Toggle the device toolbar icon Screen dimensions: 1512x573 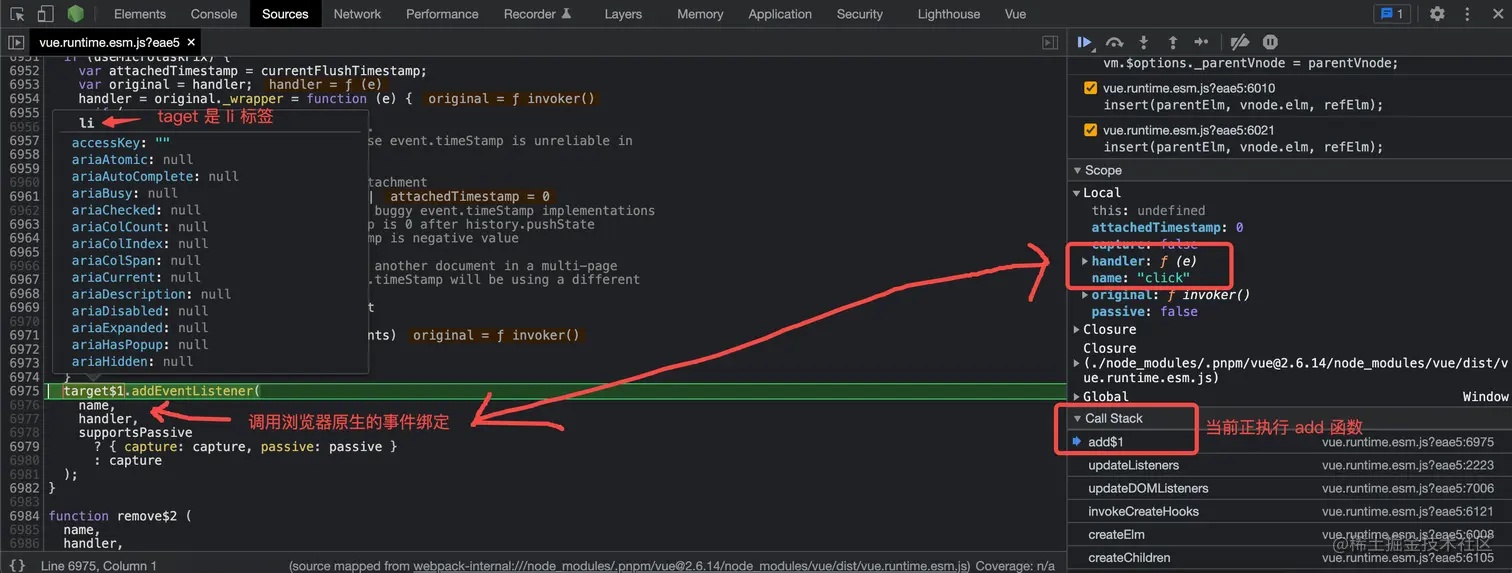point(46,14)
